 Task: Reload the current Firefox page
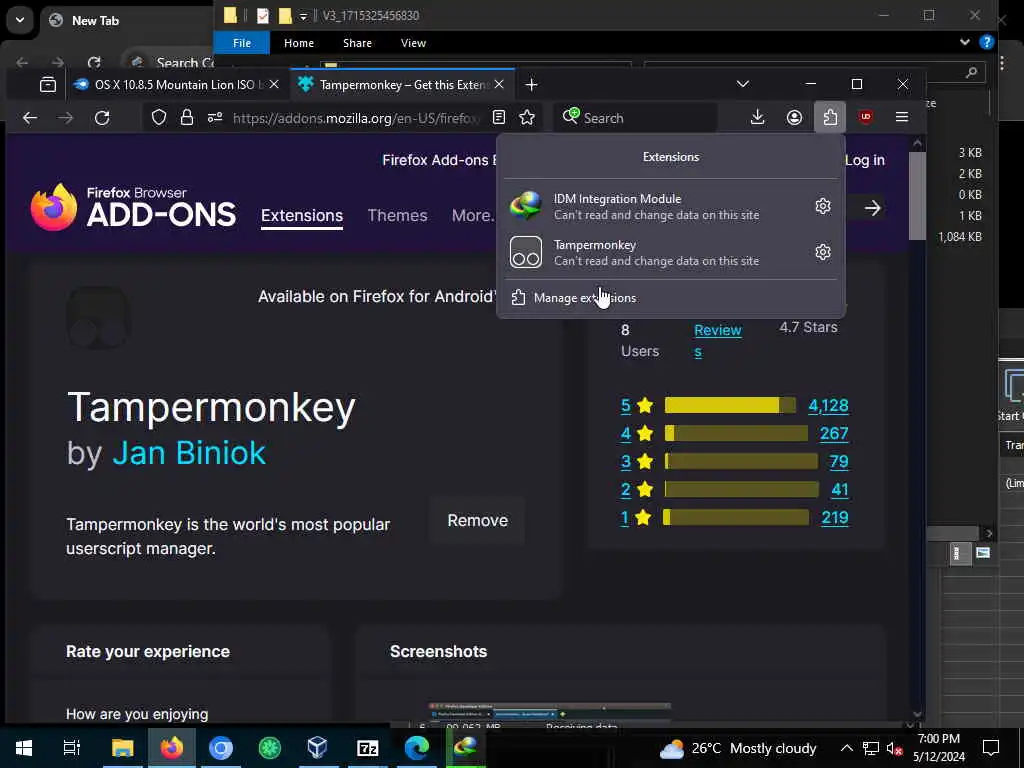point(102,118)
